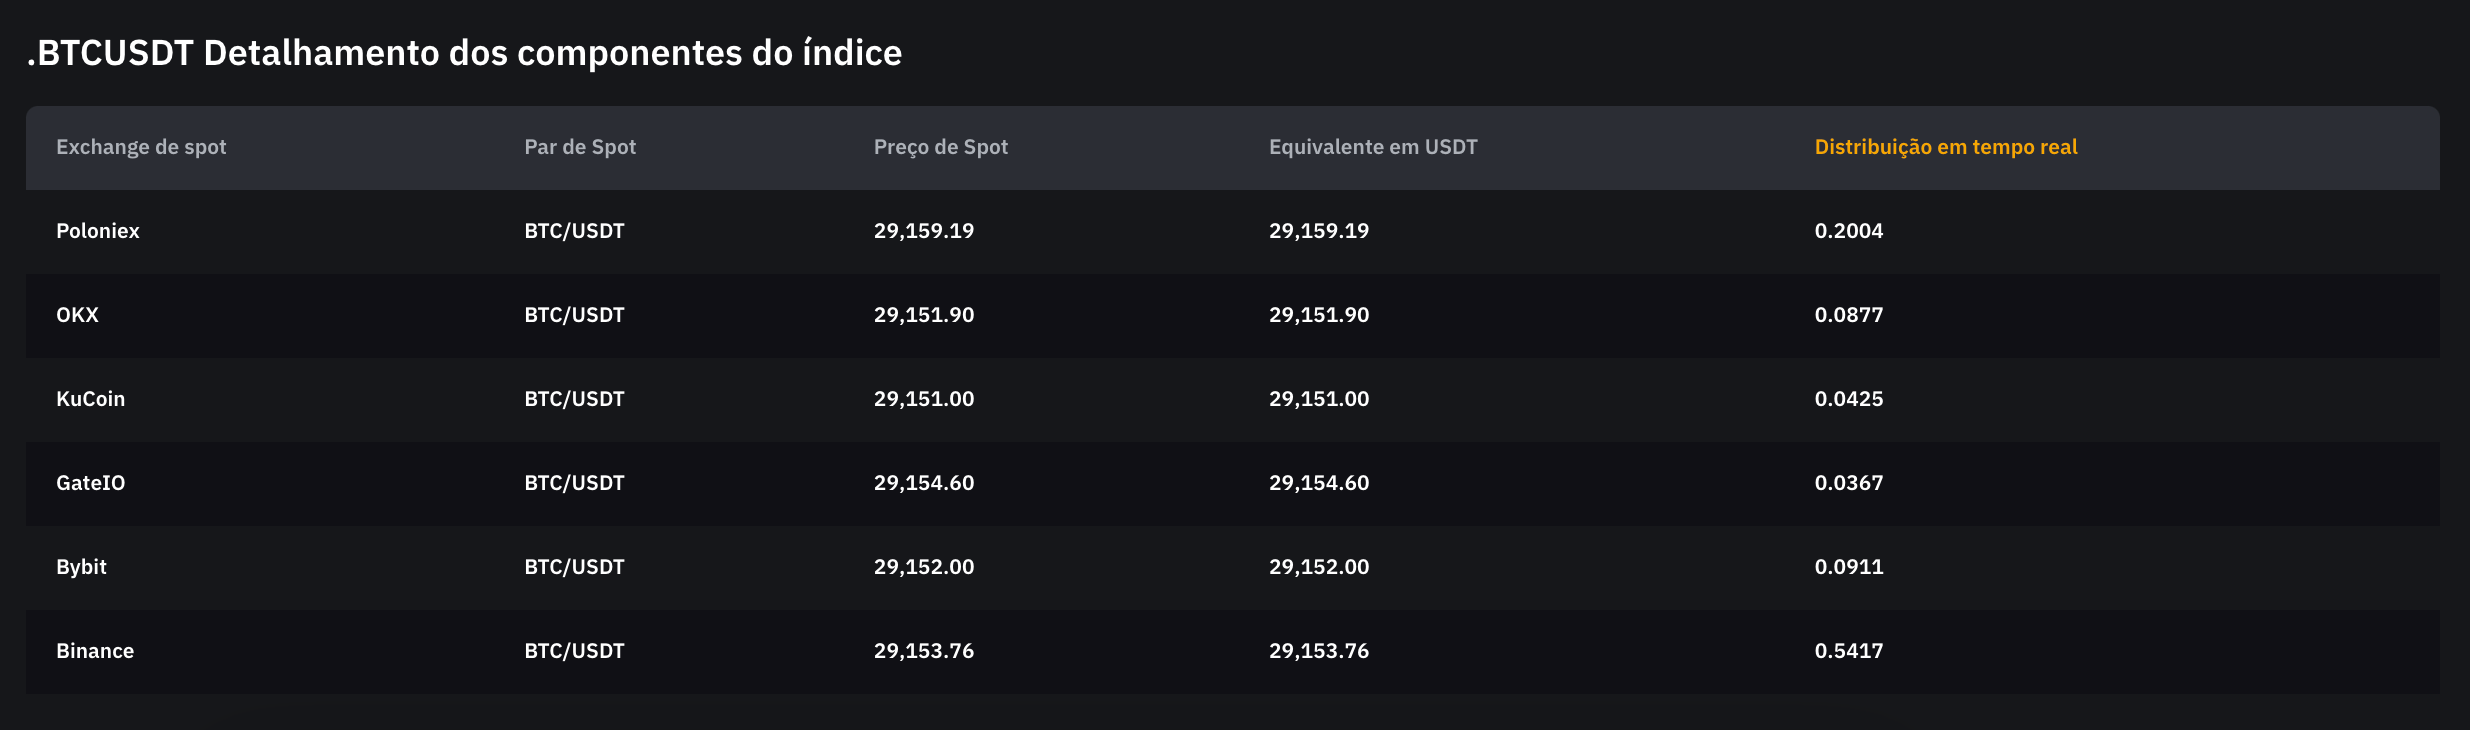Select the Poloniex exchange row name
The height and width of the screenshot is (730, 2470).
click(98, 231)
